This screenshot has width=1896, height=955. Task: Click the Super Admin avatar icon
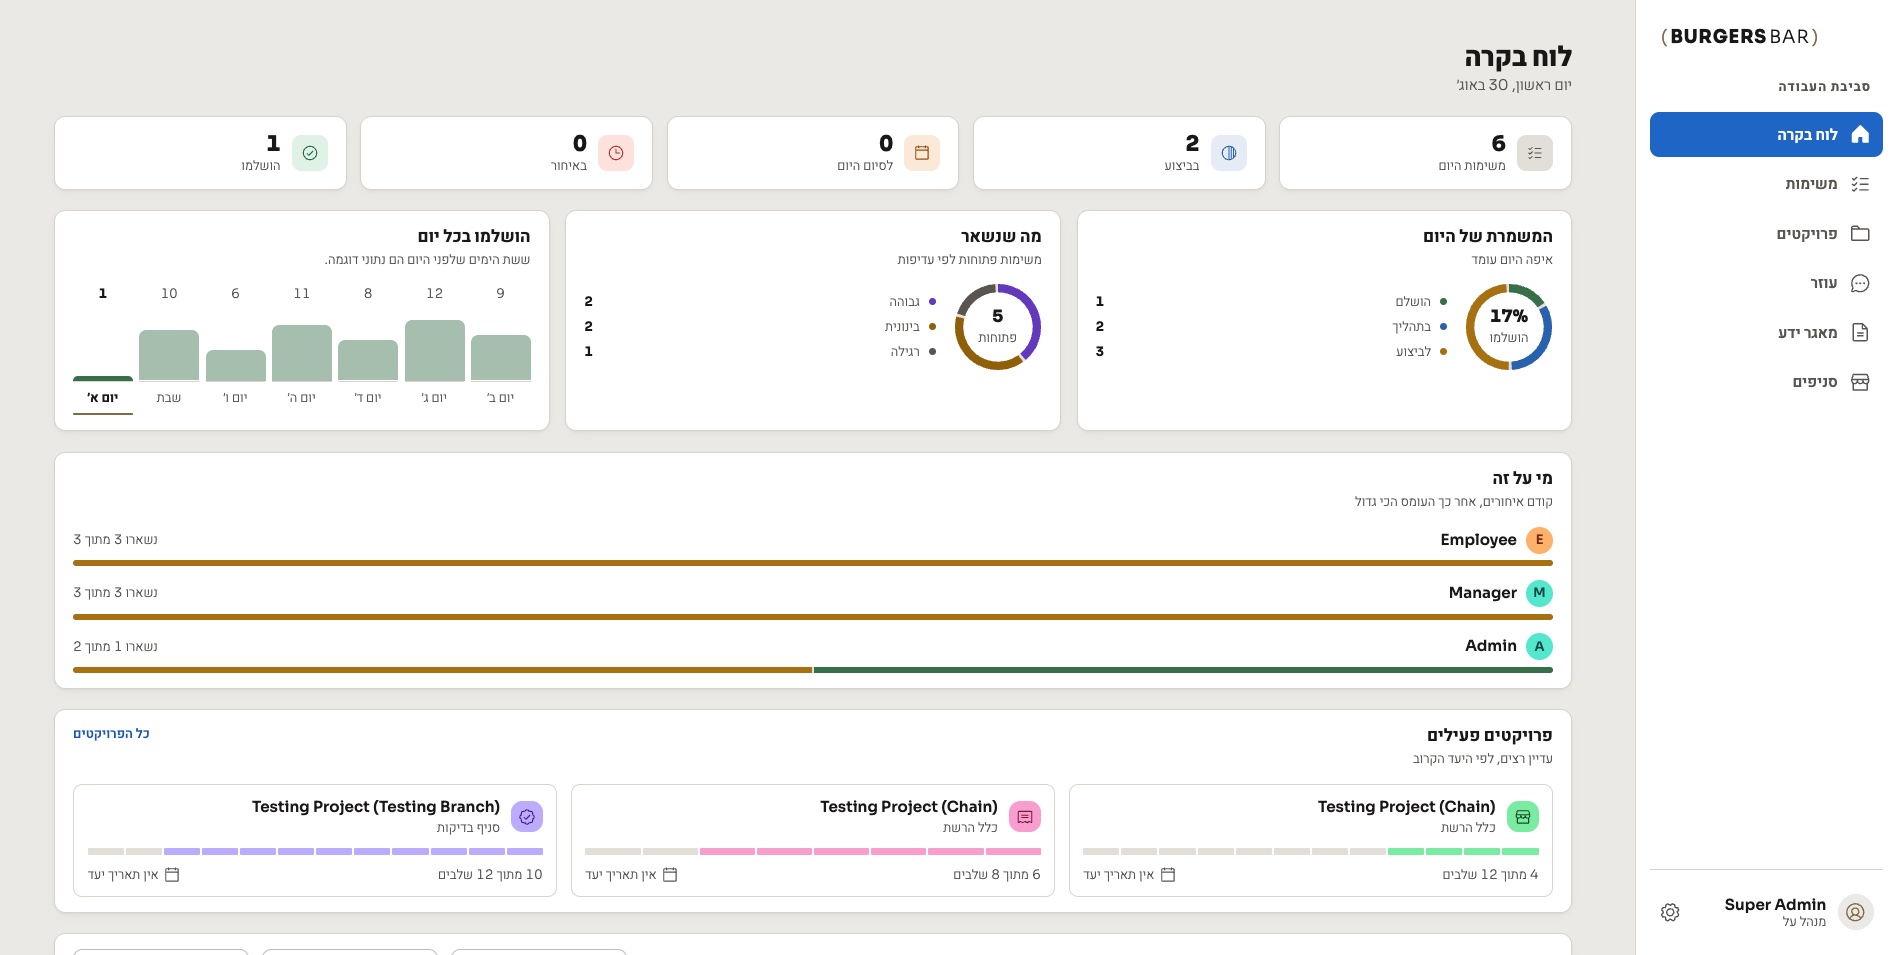point(1855,912)
